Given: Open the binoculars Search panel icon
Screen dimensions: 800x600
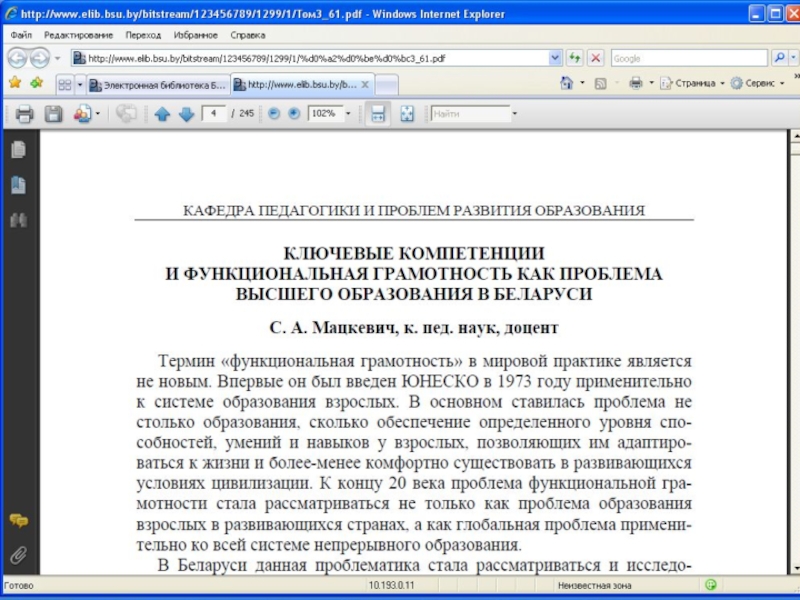Looking at the screenshot, I should click(x=18, y=220).
